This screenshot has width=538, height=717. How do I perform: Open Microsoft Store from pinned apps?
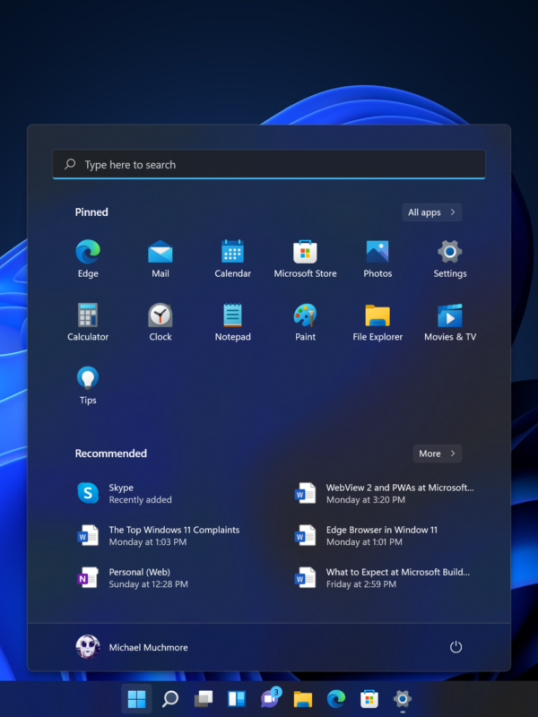click(305, 258)
